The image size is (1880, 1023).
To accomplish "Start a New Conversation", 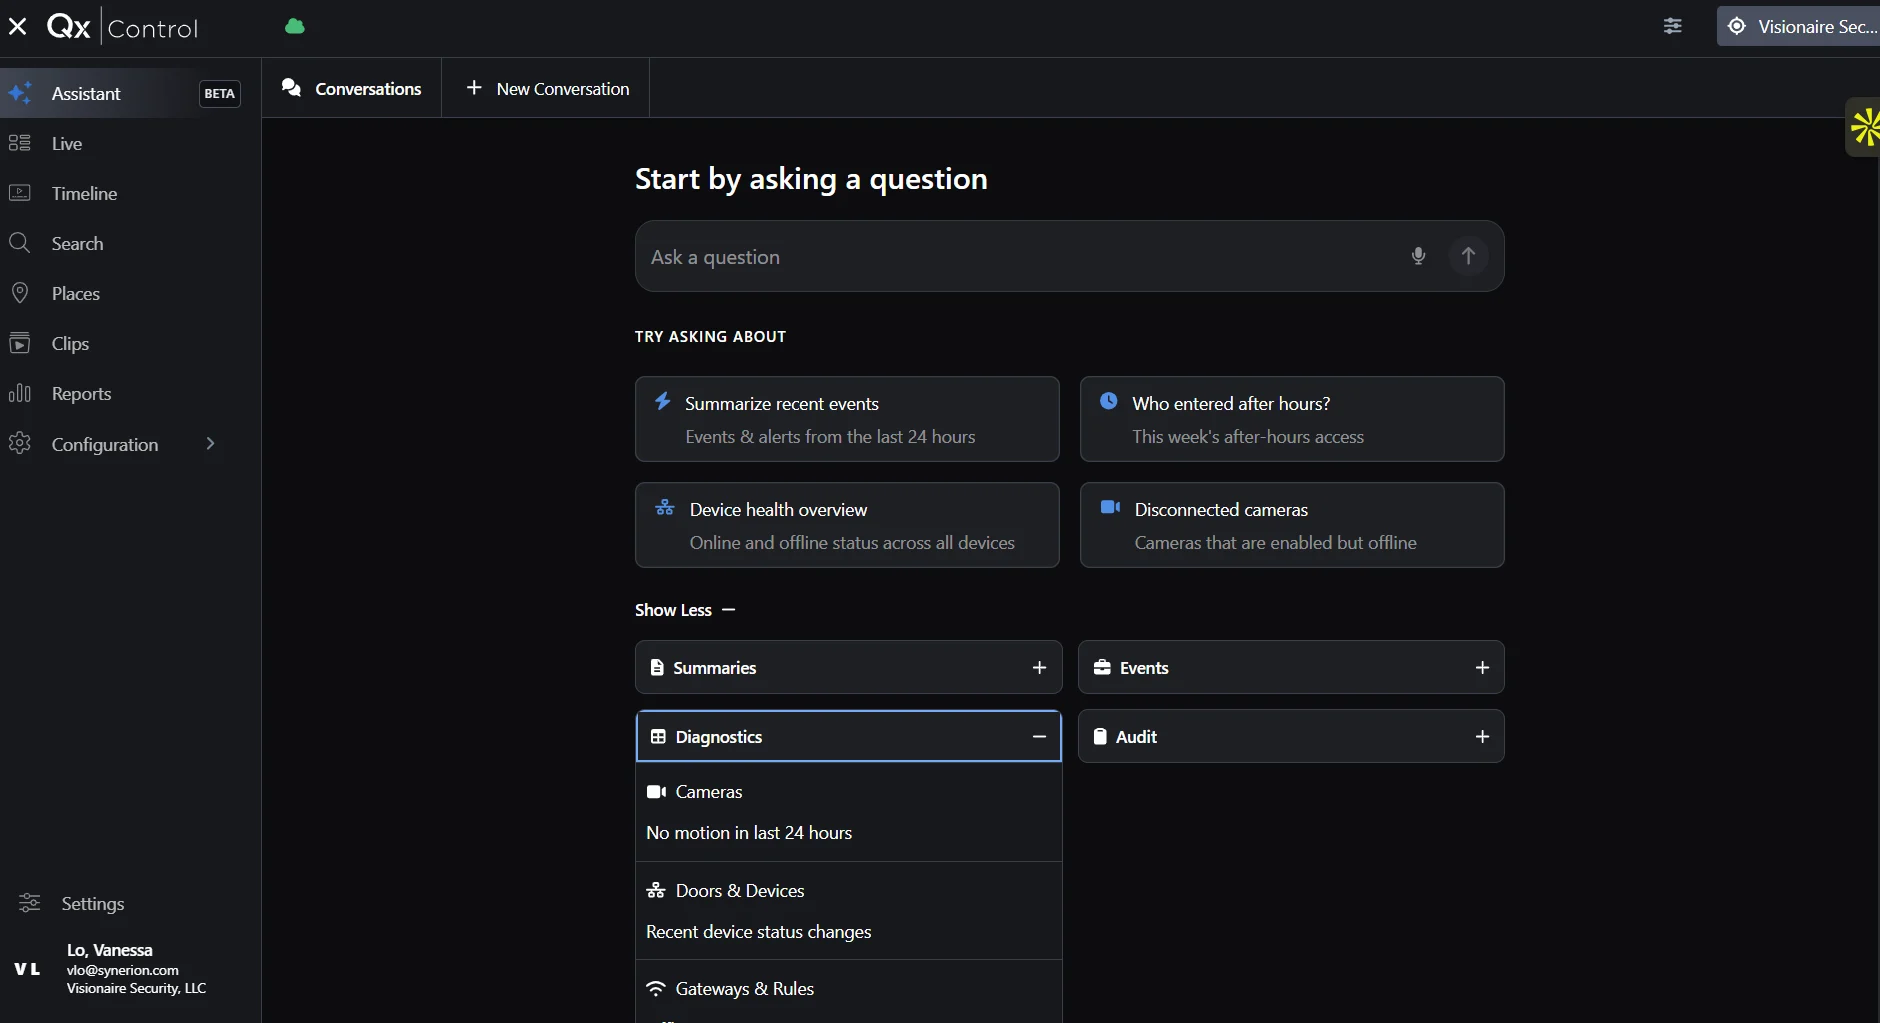I will pos(547,89).
